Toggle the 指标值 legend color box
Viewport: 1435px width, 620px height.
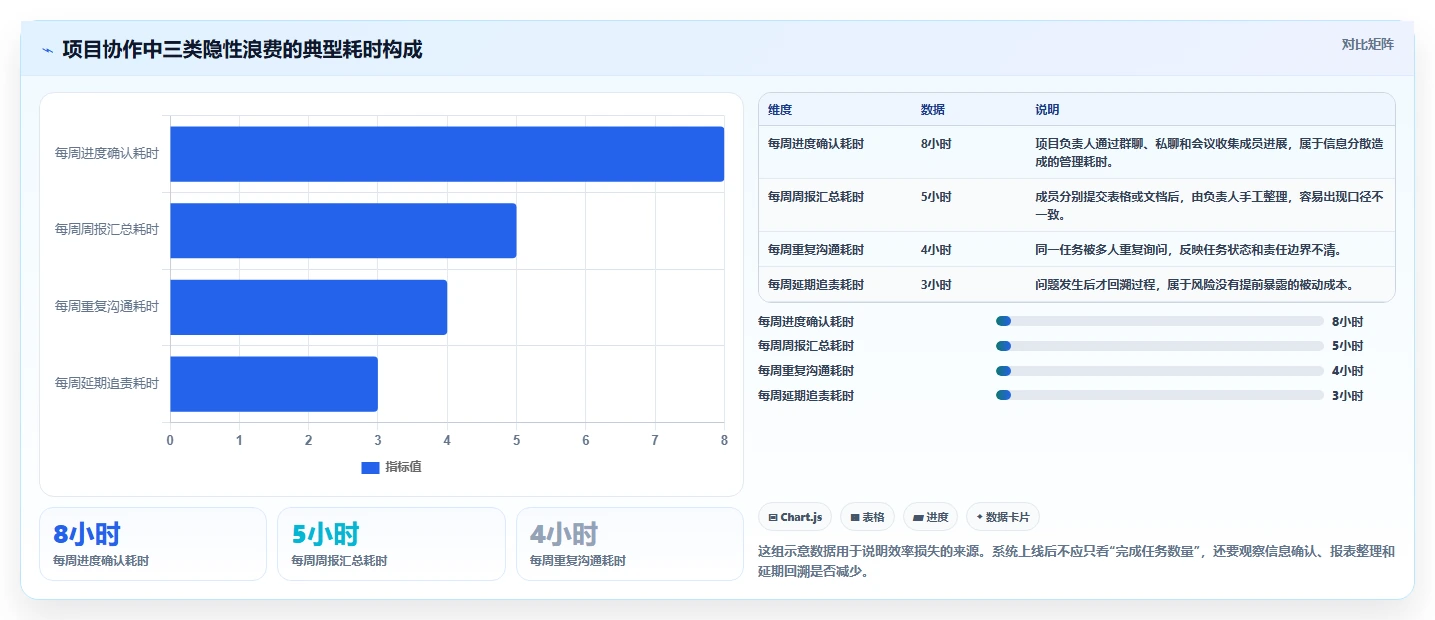click(x=370, y=467)
